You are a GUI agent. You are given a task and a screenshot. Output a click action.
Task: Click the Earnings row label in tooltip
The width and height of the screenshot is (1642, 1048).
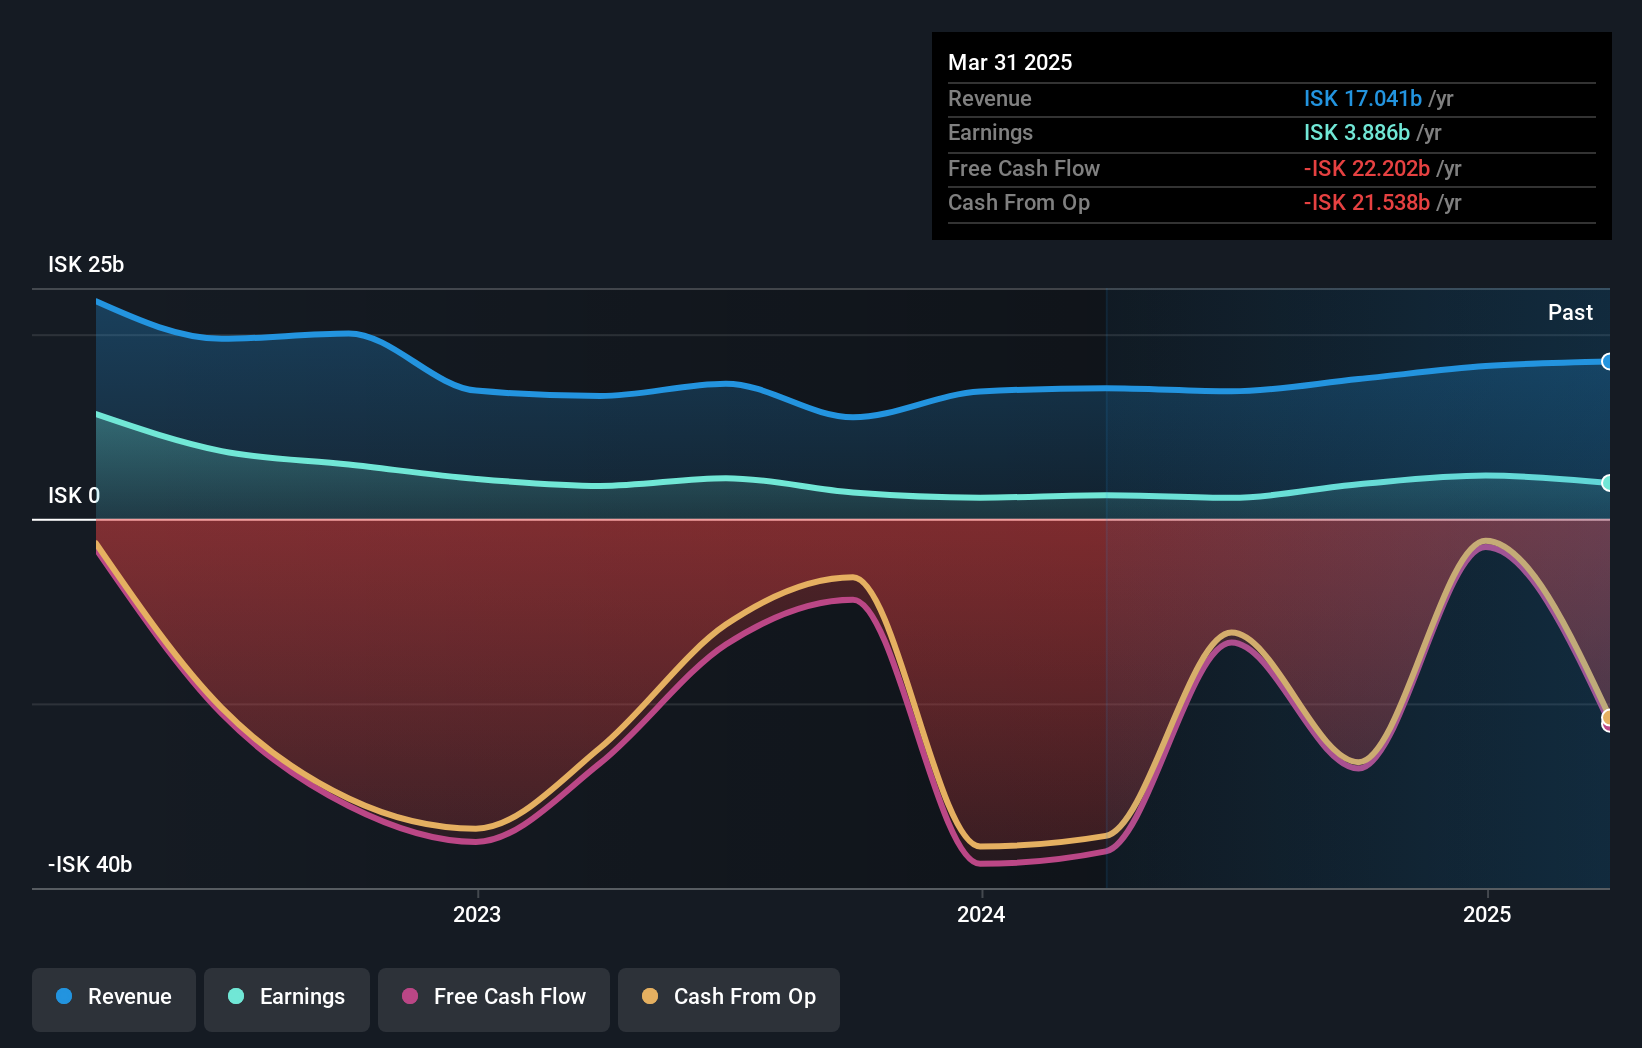pos(990,132)
